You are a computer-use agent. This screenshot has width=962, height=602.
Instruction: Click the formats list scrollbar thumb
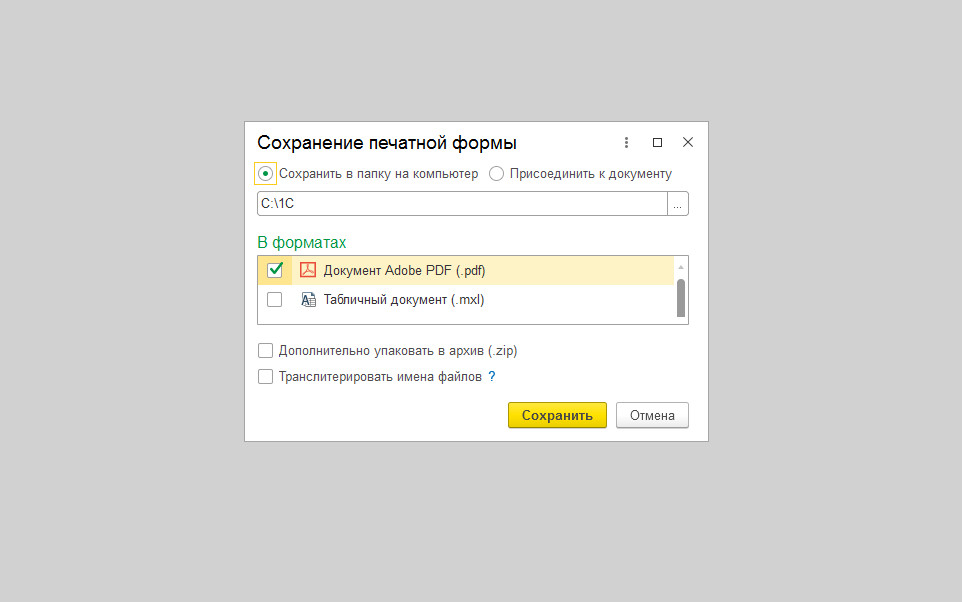681,297
